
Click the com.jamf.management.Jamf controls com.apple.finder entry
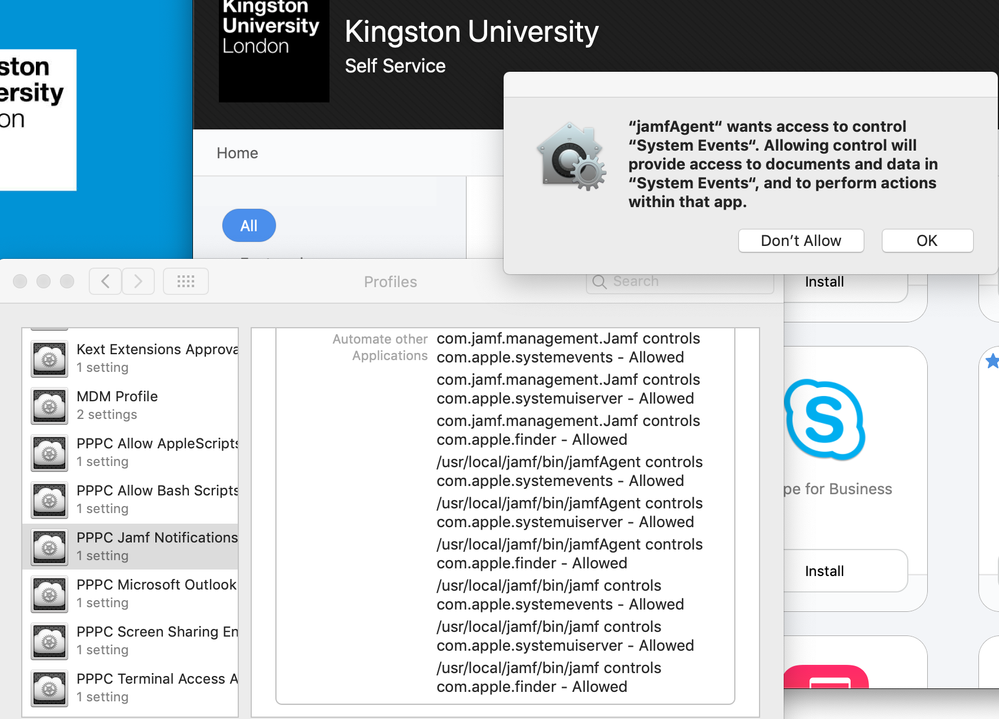pyautogui.click(x=568, y=431)
